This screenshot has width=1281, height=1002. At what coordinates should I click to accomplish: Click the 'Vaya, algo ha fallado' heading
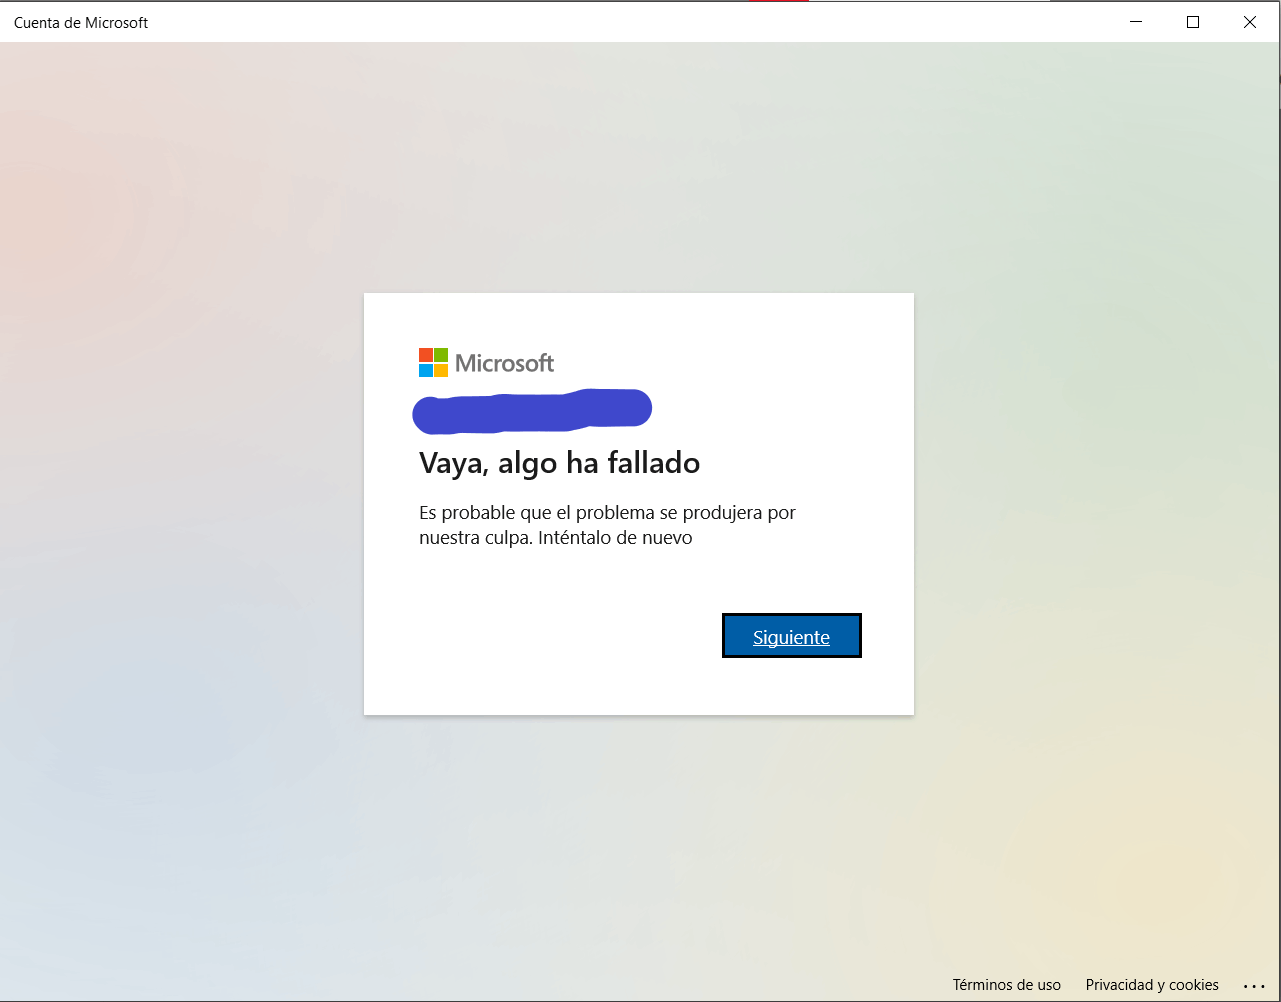pos(559,463)
